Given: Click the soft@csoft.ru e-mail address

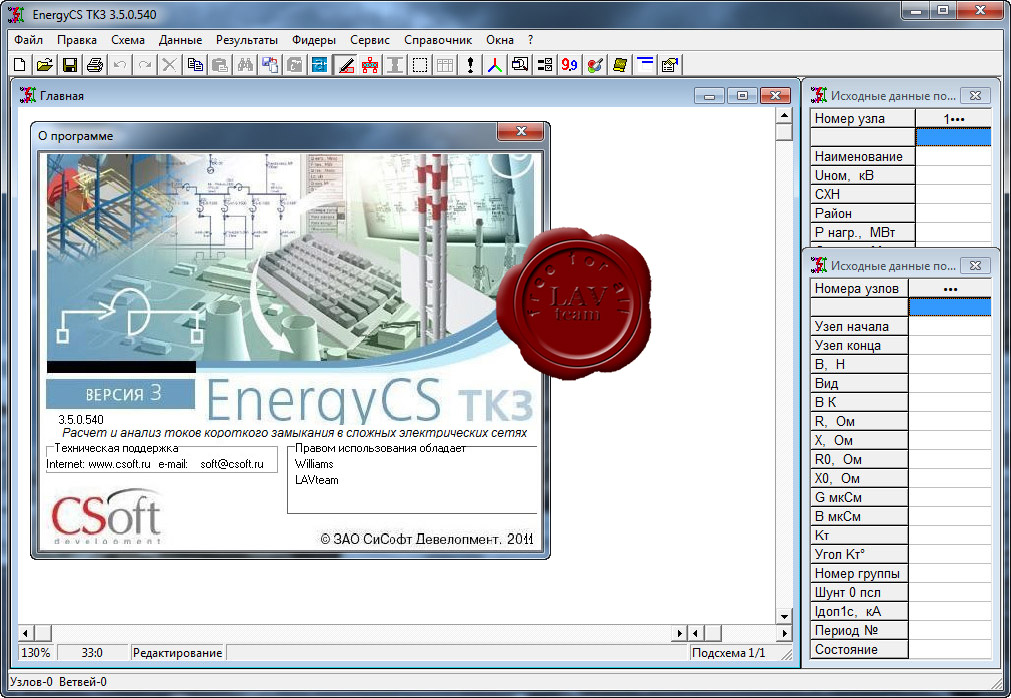Looking at the screenshot, I should (232, 464).
